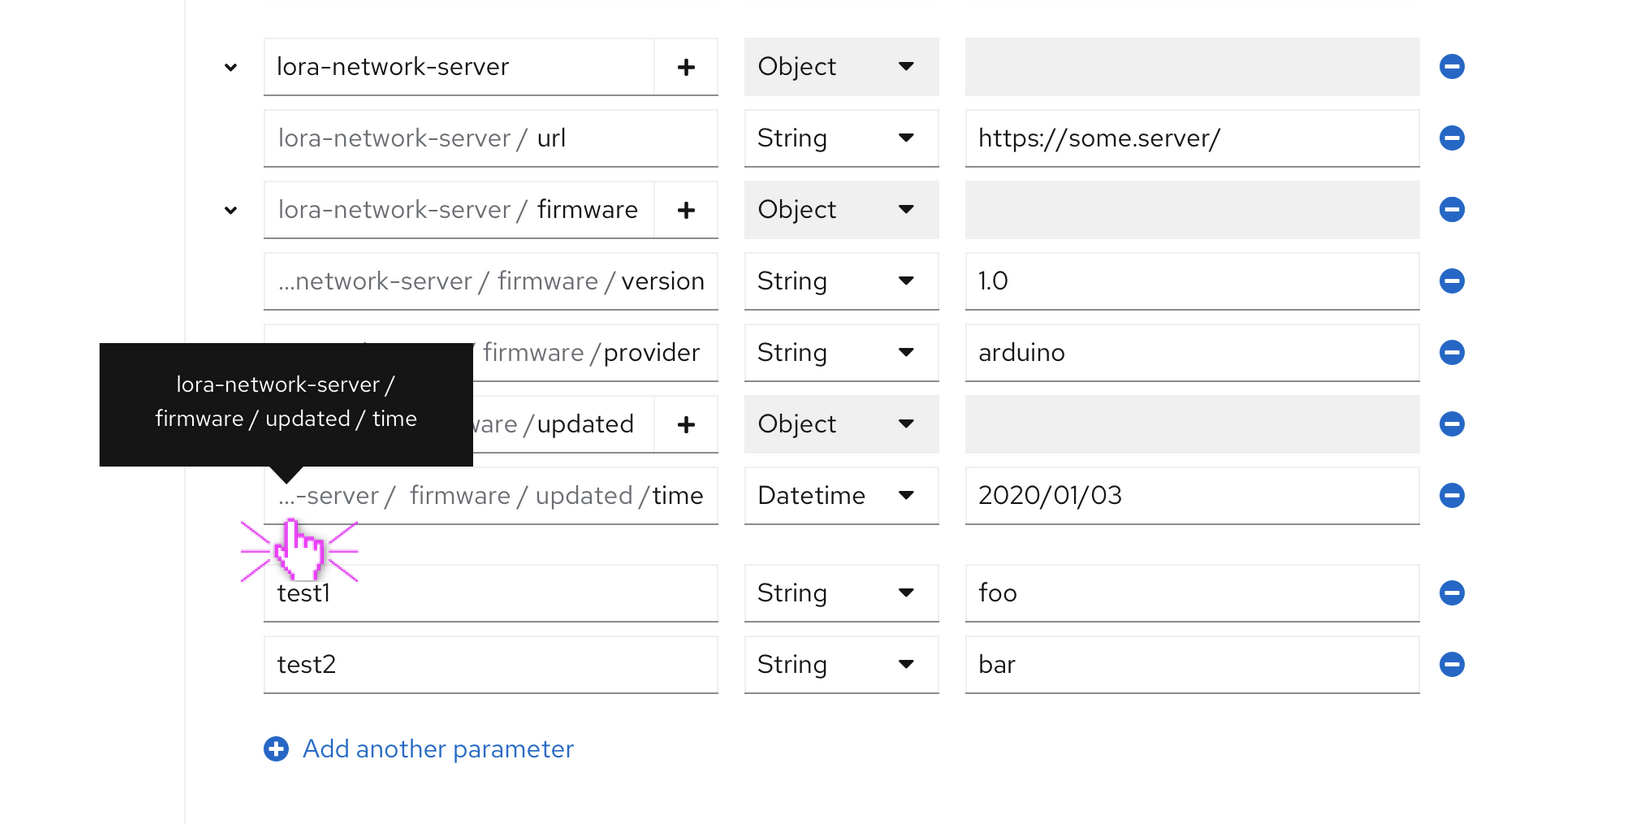
Task: Collapse the lora-network-server object
Action: click(x=231, y=68)
